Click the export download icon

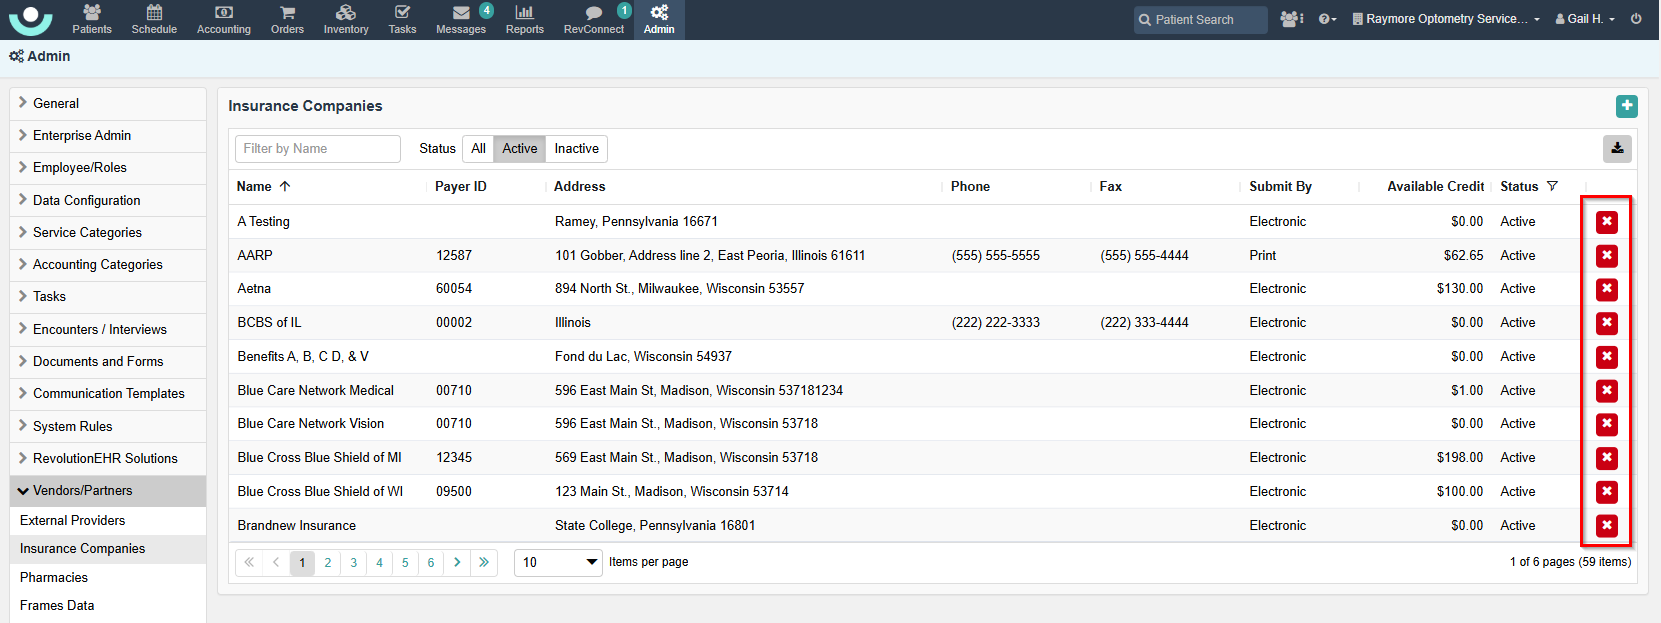1617,149
